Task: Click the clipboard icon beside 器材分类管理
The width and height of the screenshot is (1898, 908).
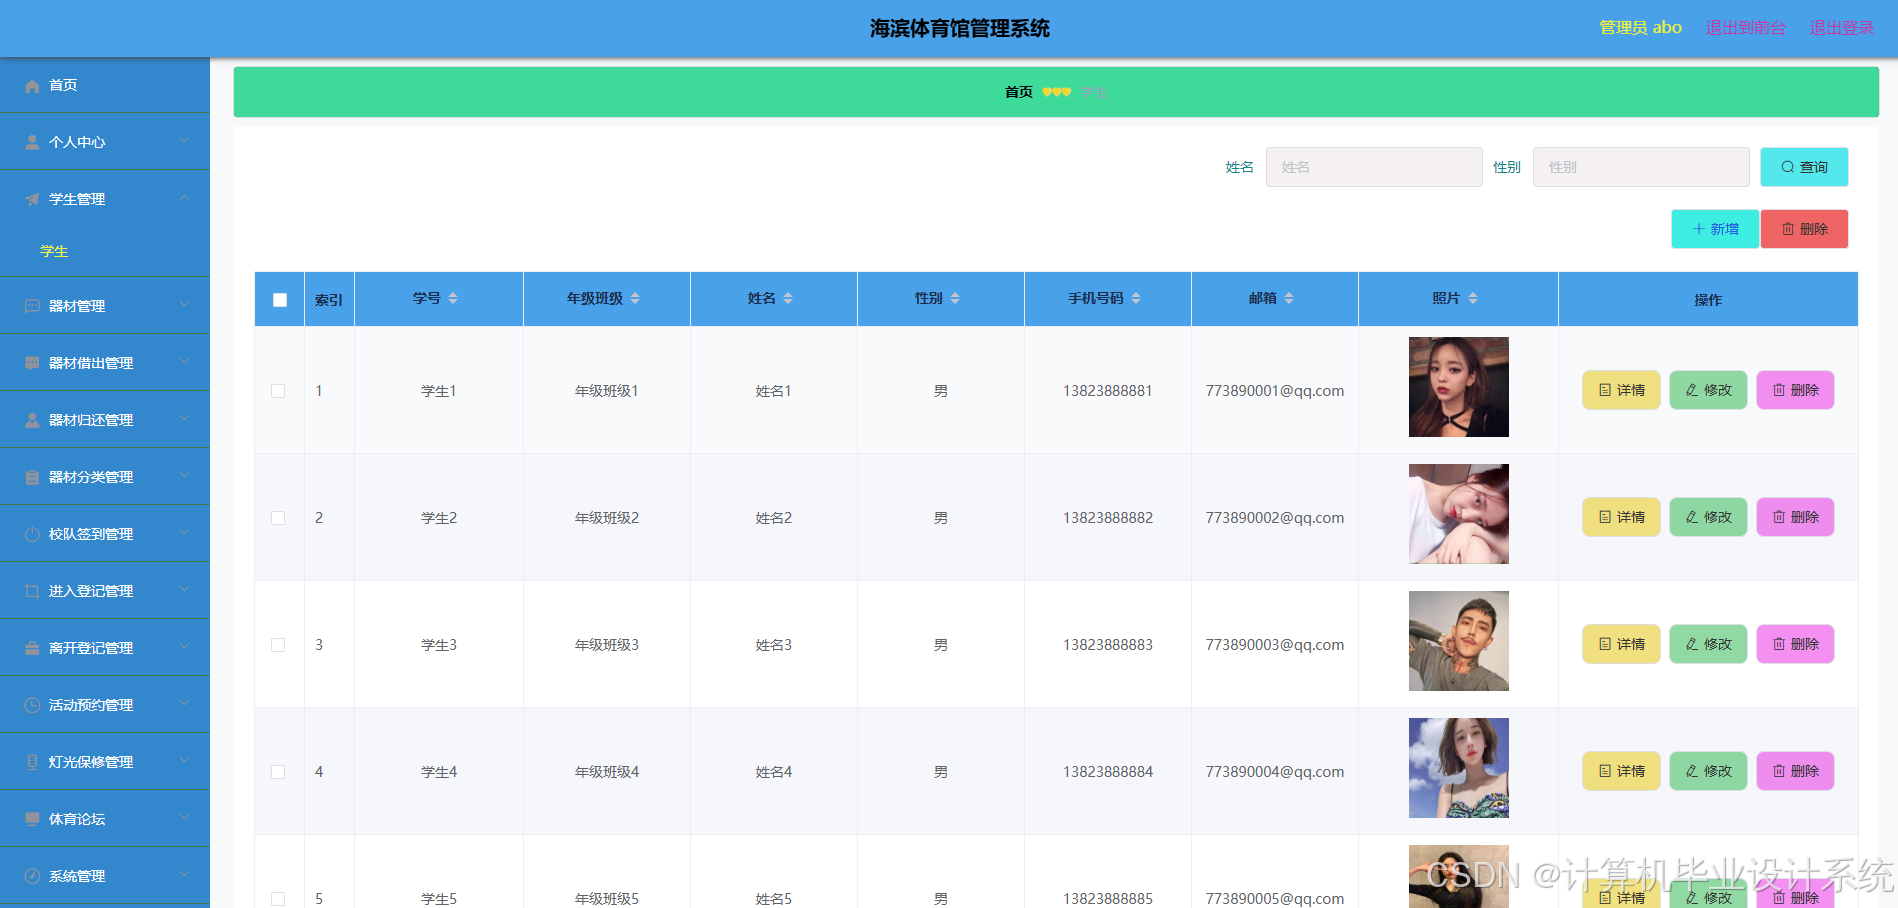Action: click(x=32, y=478)
